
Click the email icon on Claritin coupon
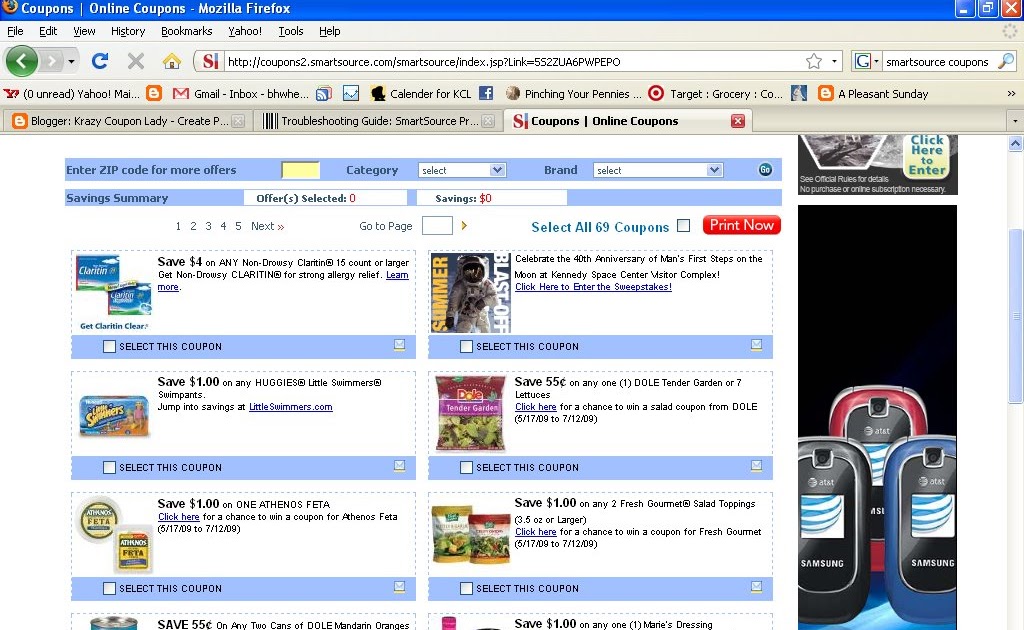399,345
